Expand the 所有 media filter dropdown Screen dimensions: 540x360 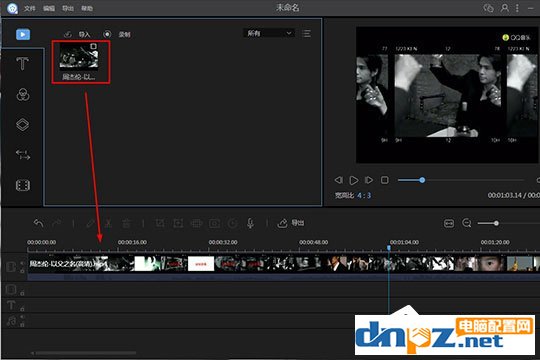[269, 33]
